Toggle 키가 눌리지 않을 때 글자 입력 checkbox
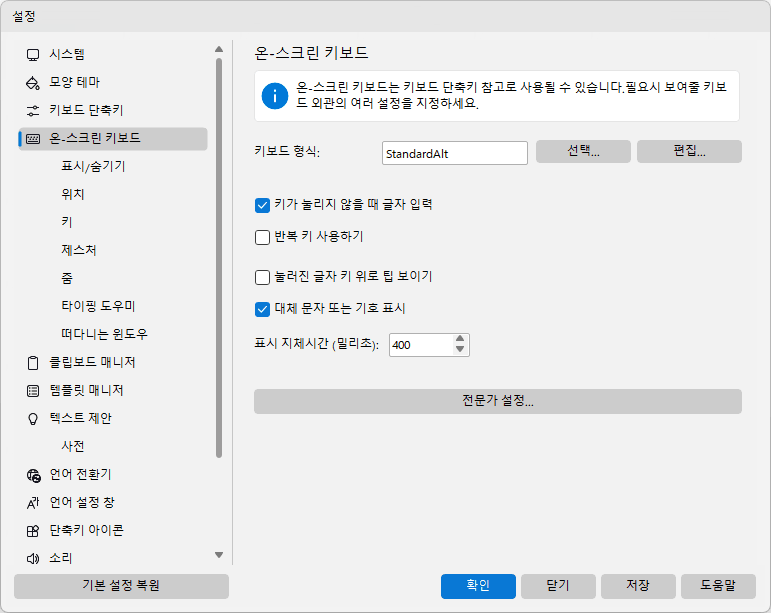The height and width of the screenshot is (613, 771). pos(262,205)
